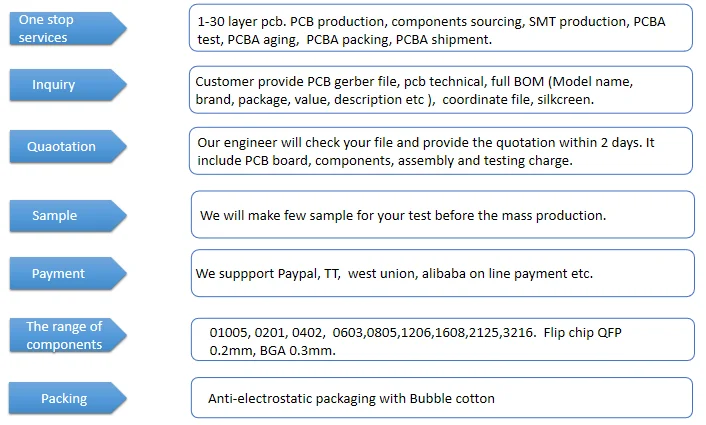Select the Sample arrow label
The width and height of the screenshot is (706, 425).
[54, 215]
